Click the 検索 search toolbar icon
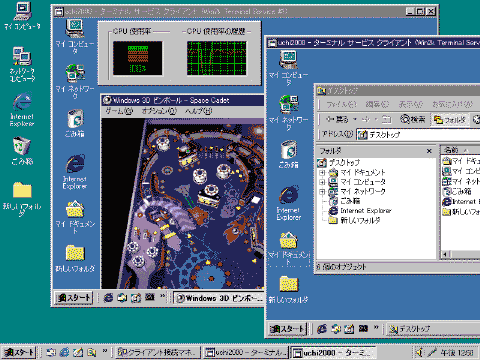Viewport: 480px width, 360px height. tap(412, 119)
